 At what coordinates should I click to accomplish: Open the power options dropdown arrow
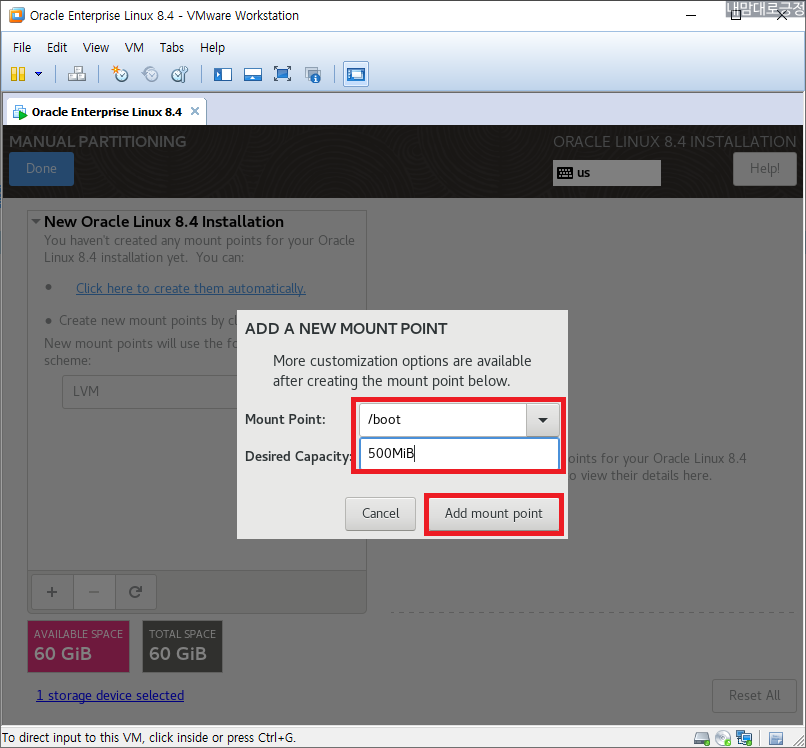pyautogui.click(x=39, y=74)
